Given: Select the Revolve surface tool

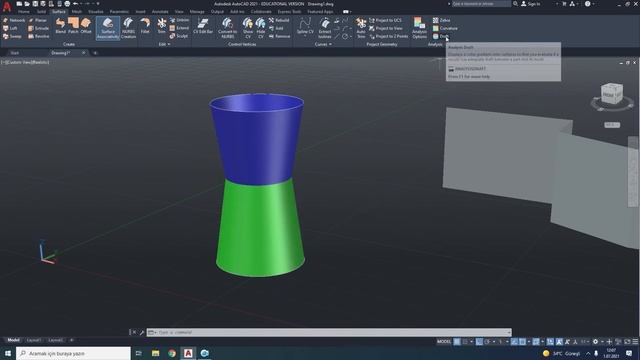Looking at the screenshot, I should (38, 36).
